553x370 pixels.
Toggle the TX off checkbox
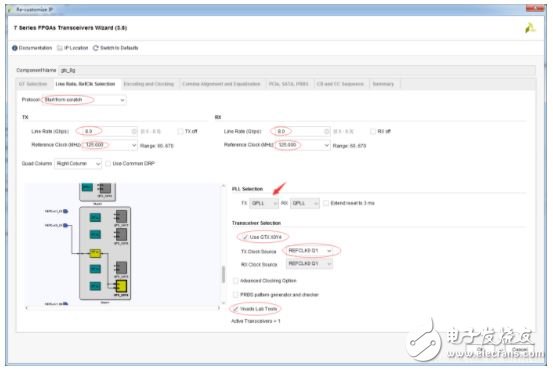(180, 131)
